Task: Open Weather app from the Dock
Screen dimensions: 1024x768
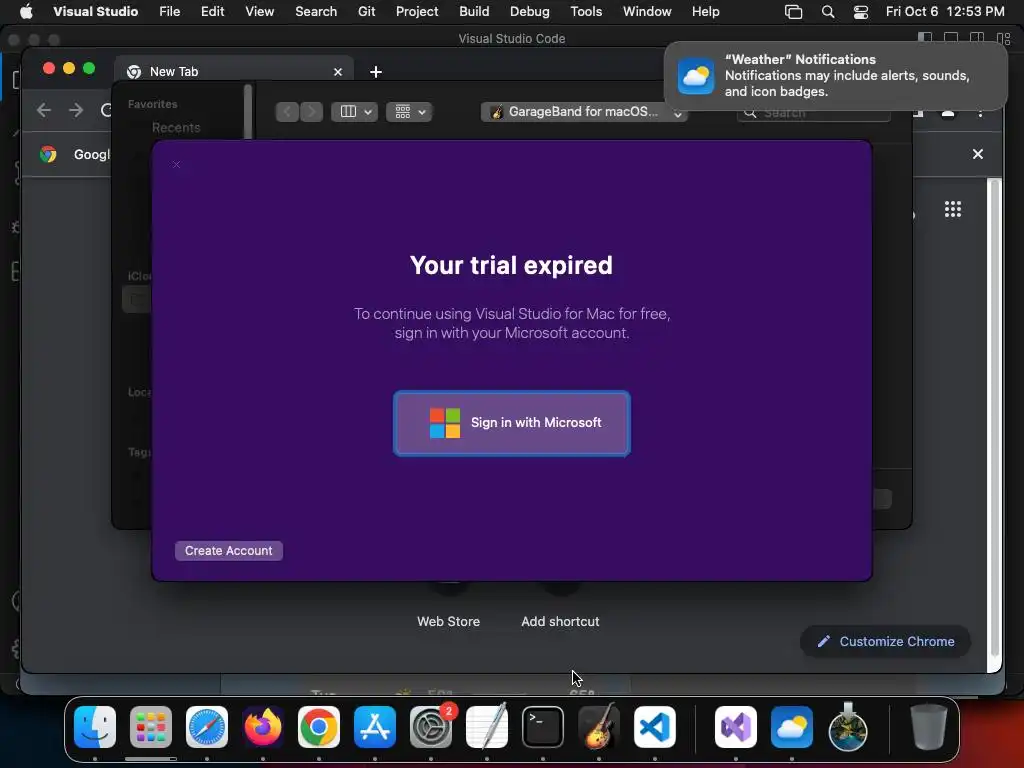Action: coord(792,727)
